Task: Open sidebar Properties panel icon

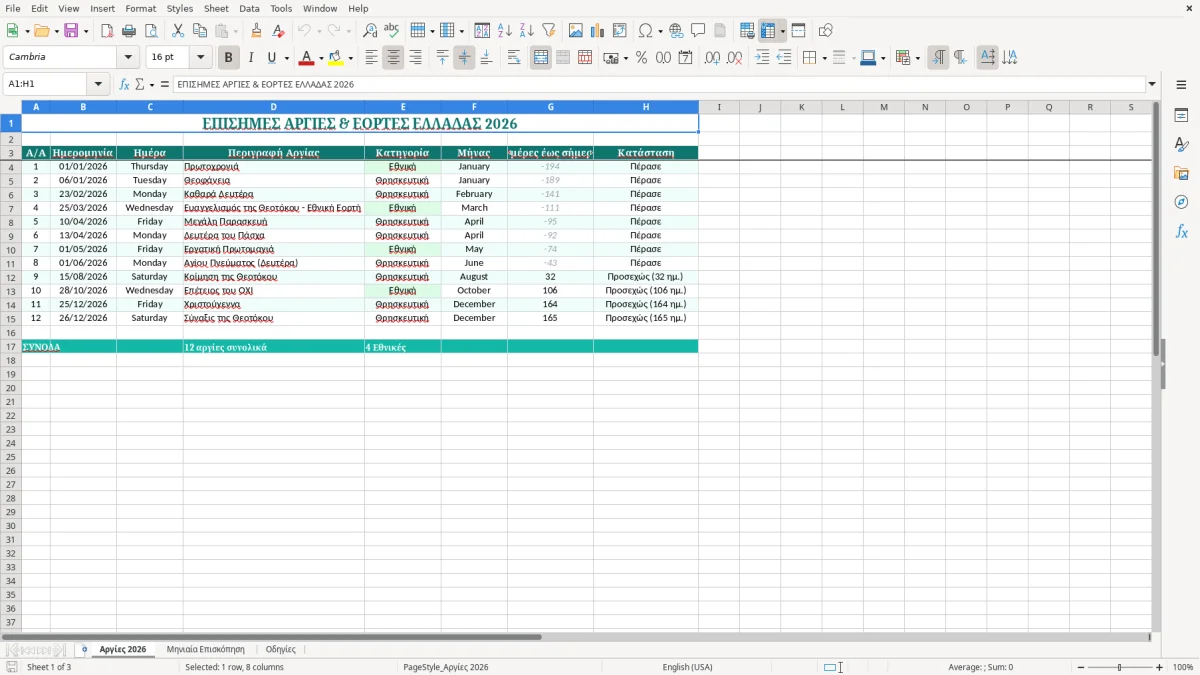Action: pyautogui.click(x=1181, y=116)
